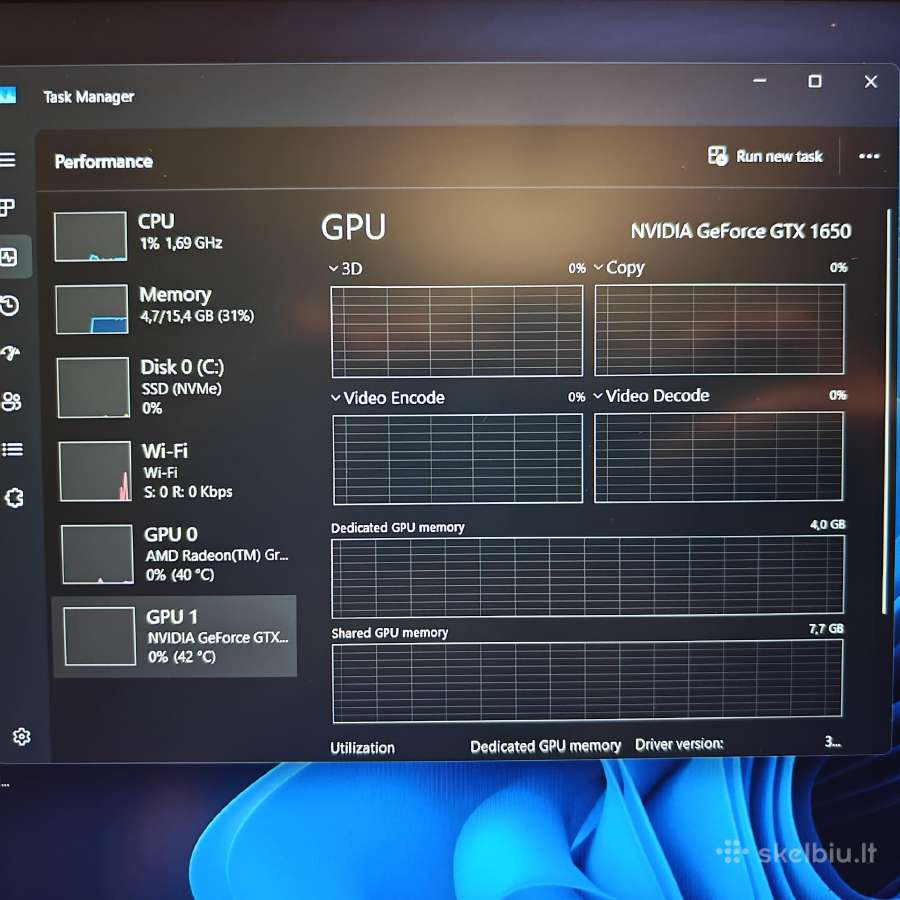Screen dimensions: 900x900
Task: Open the 3D engine dropdown
Action: pyautogui.click(x=333, y=268)
